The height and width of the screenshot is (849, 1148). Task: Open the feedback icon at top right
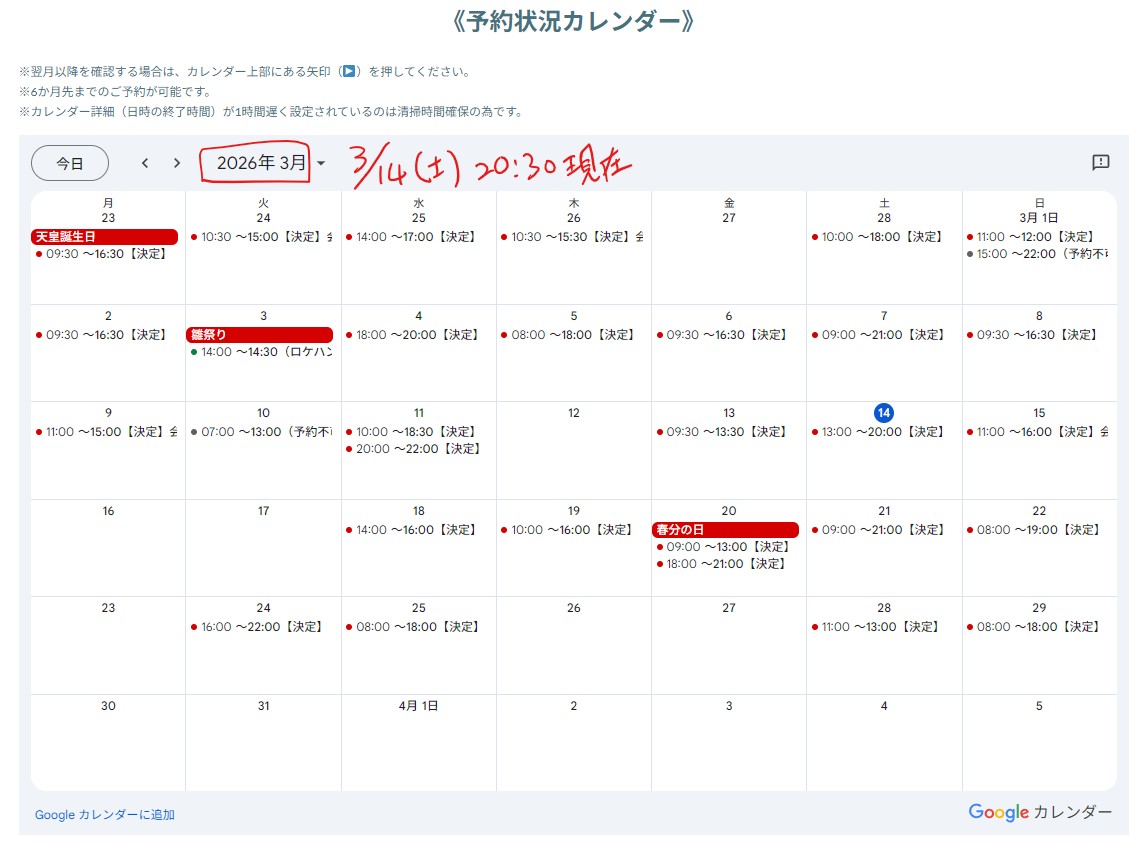[1100, 162]
